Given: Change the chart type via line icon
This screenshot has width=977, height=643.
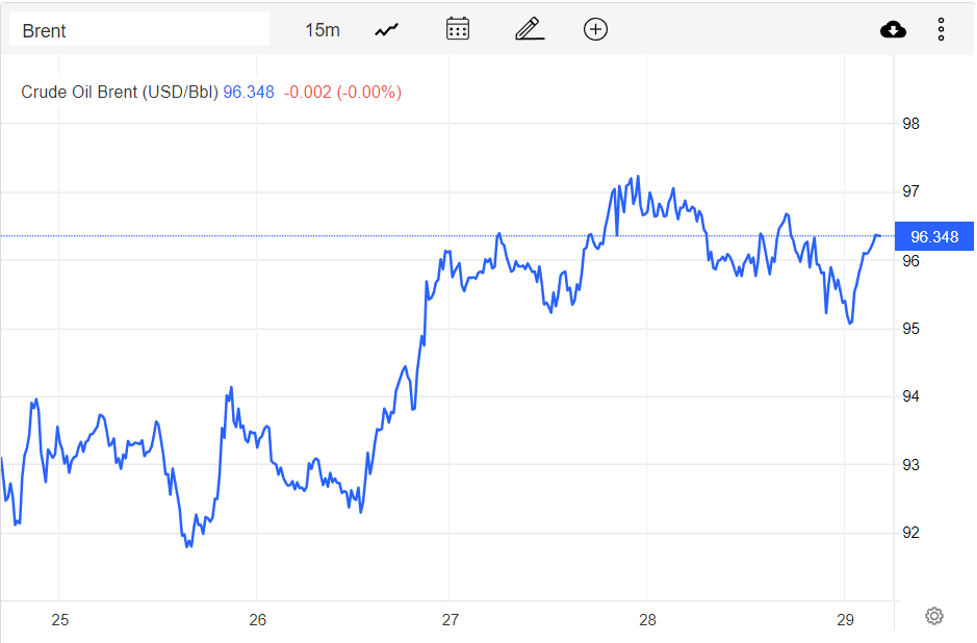Looking at the screenshot, I should [386, 30].
